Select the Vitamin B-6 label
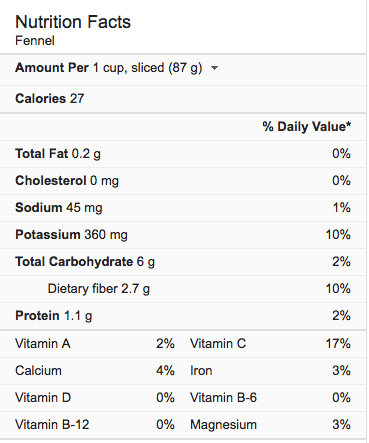This screenshot has height=443, width=369. pos(223,398)
